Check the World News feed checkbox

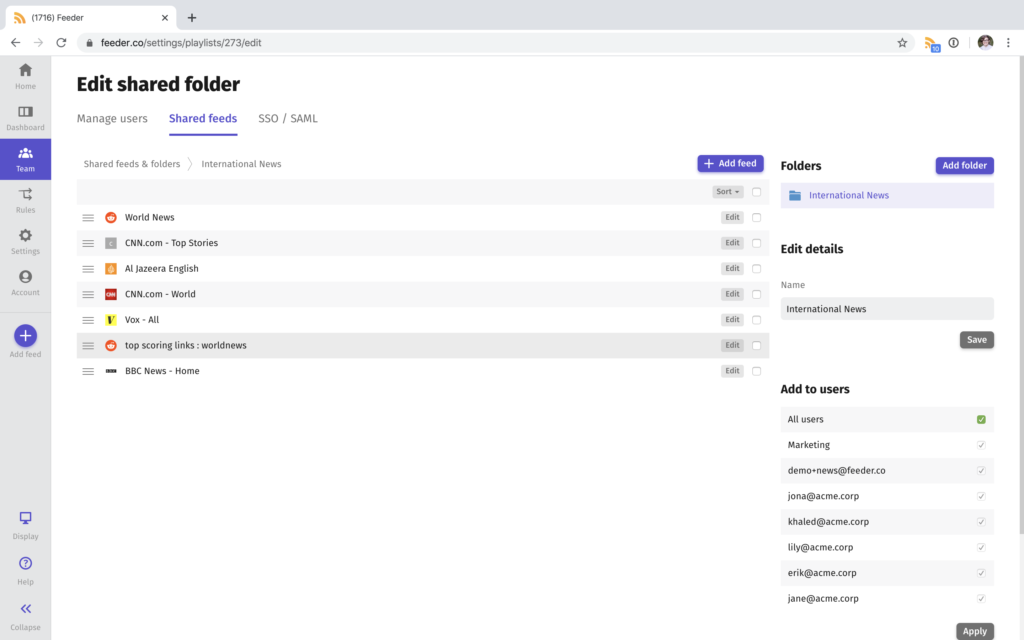[756, 217]
